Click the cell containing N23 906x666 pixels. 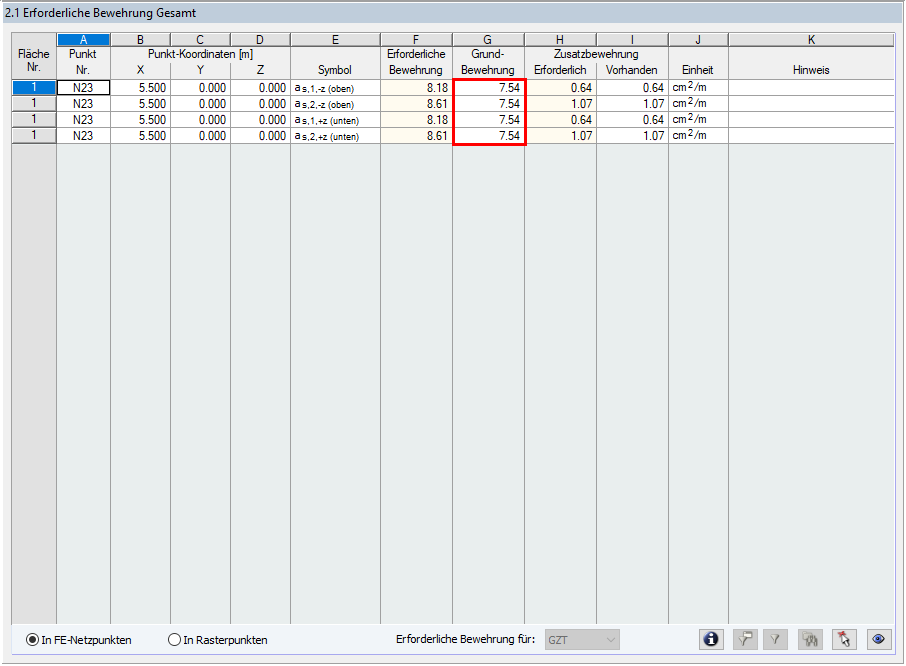click(83, 87)
